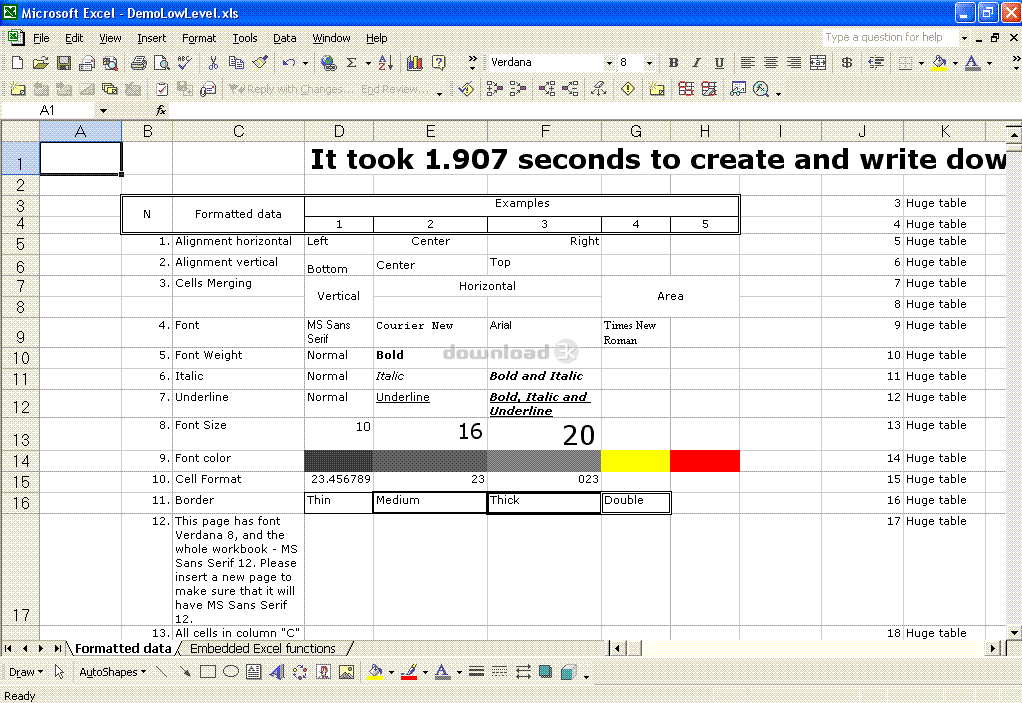Select the Oval drawing tool

point(231,672)
